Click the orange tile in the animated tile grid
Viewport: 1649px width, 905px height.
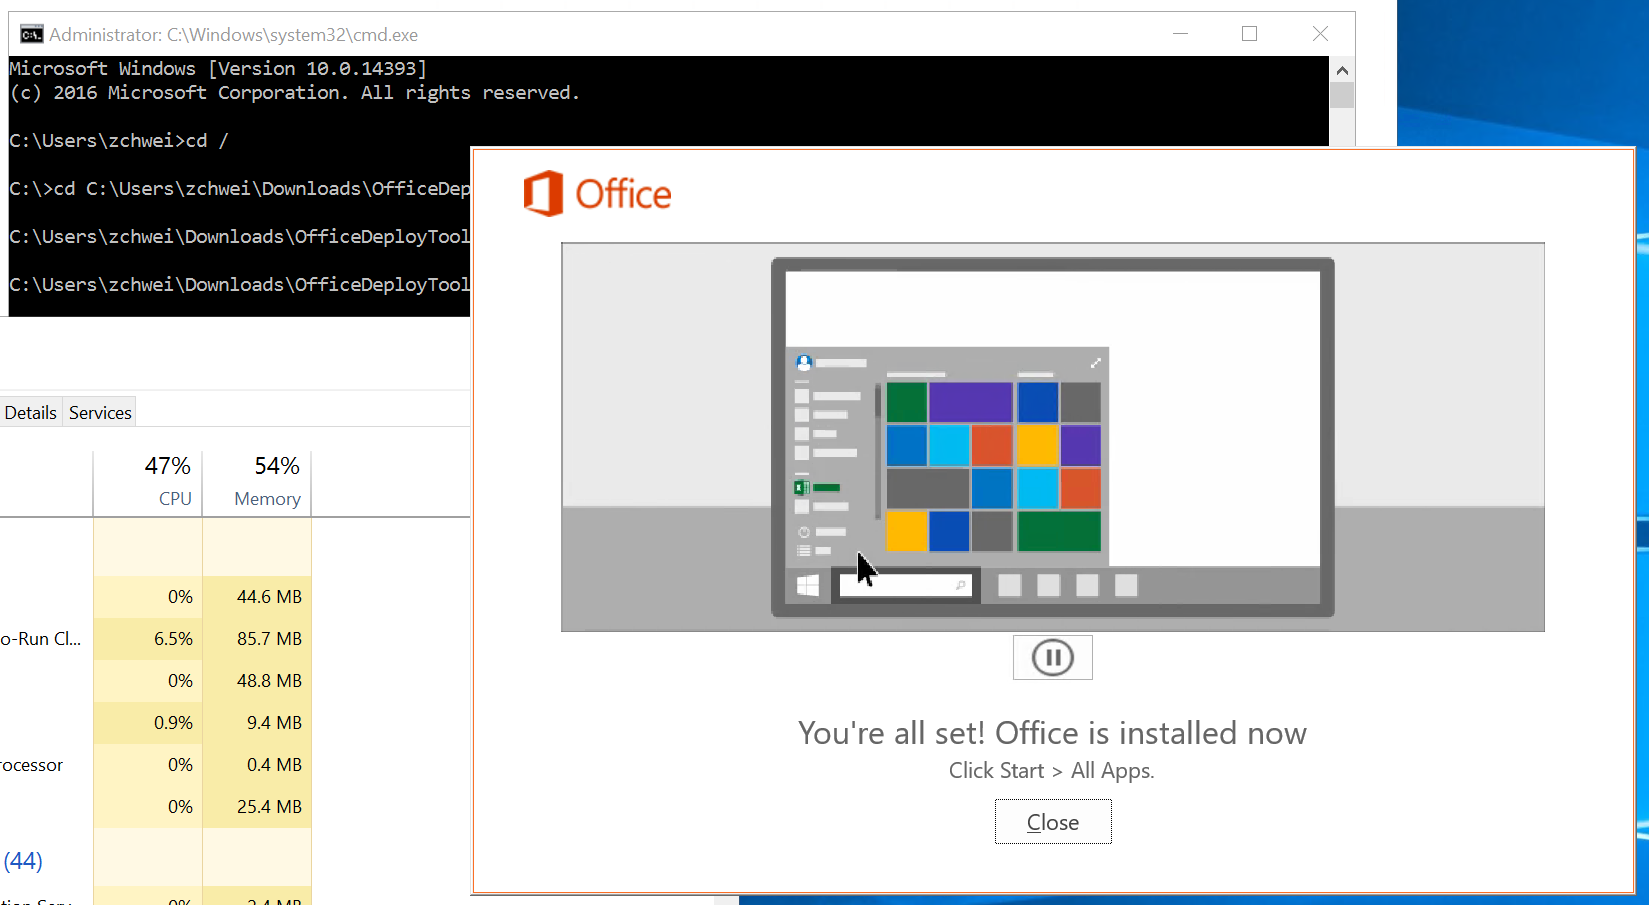click(x=992, y=445)
